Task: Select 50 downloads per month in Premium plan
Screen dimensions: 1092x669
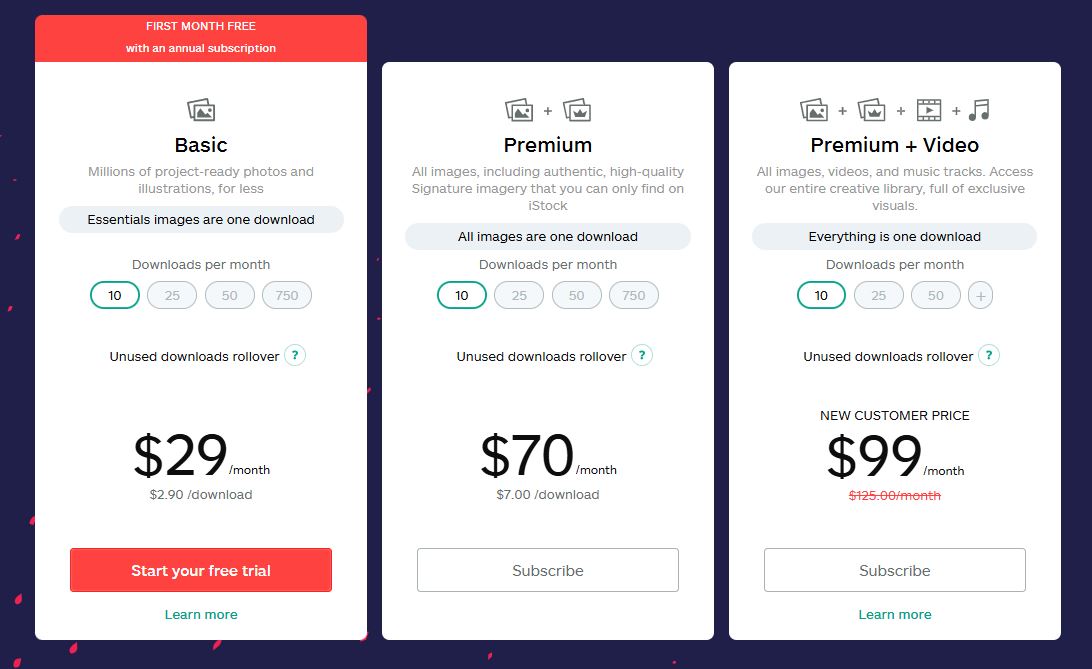Action: (x=576, y=295)
